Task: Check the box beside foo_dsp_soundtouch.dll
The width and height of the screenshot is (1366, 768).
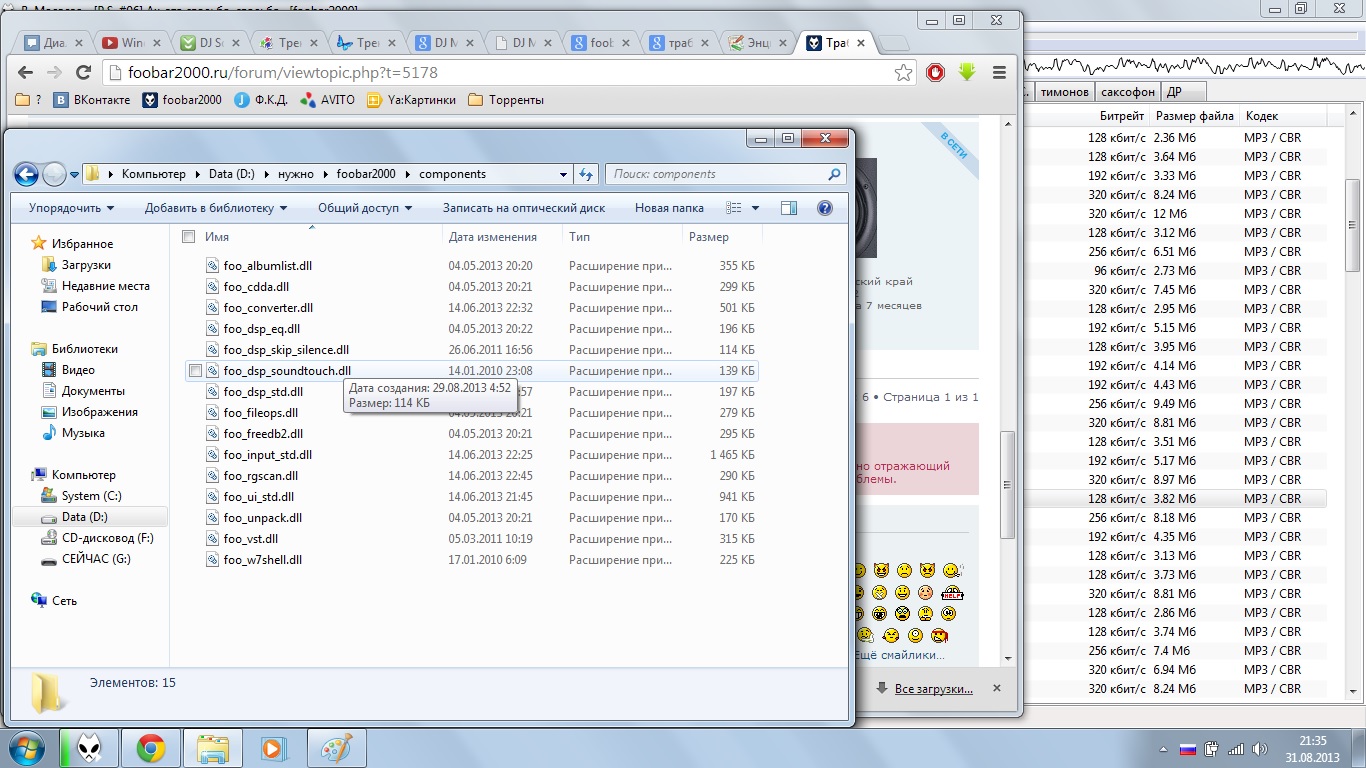Action: pos(196,371)
